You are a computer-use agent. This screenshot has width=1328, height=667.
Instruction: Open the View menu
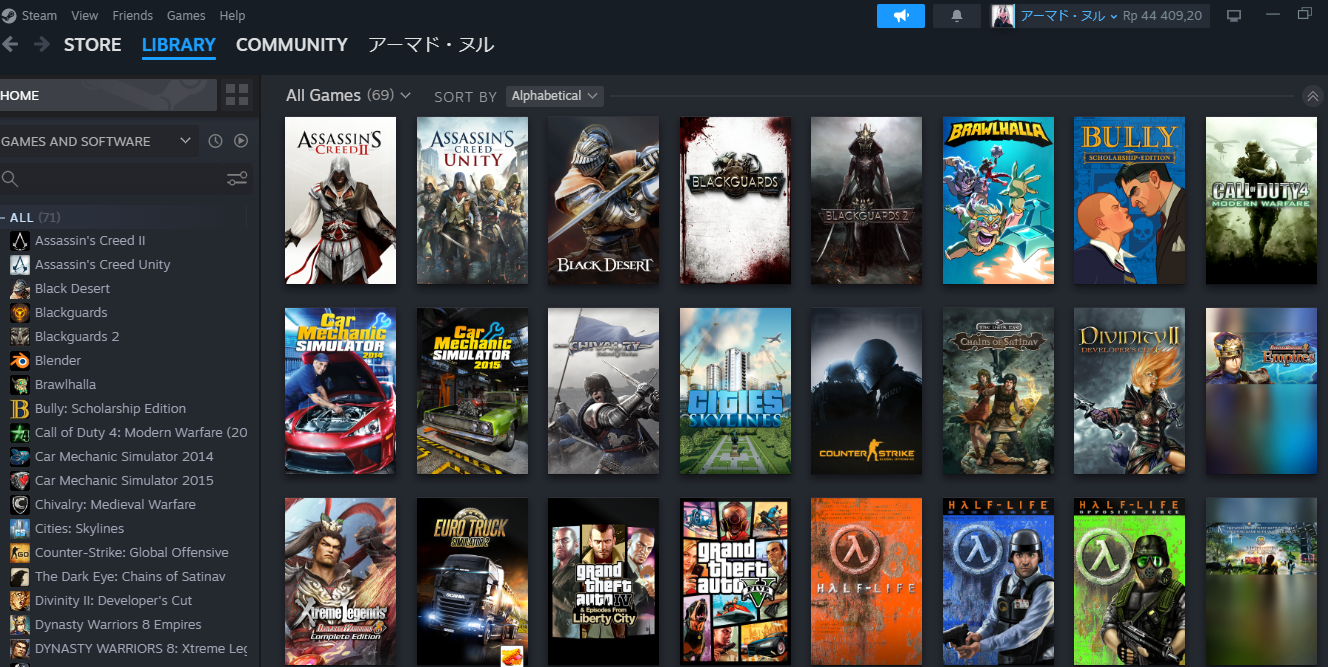point(85,16)
